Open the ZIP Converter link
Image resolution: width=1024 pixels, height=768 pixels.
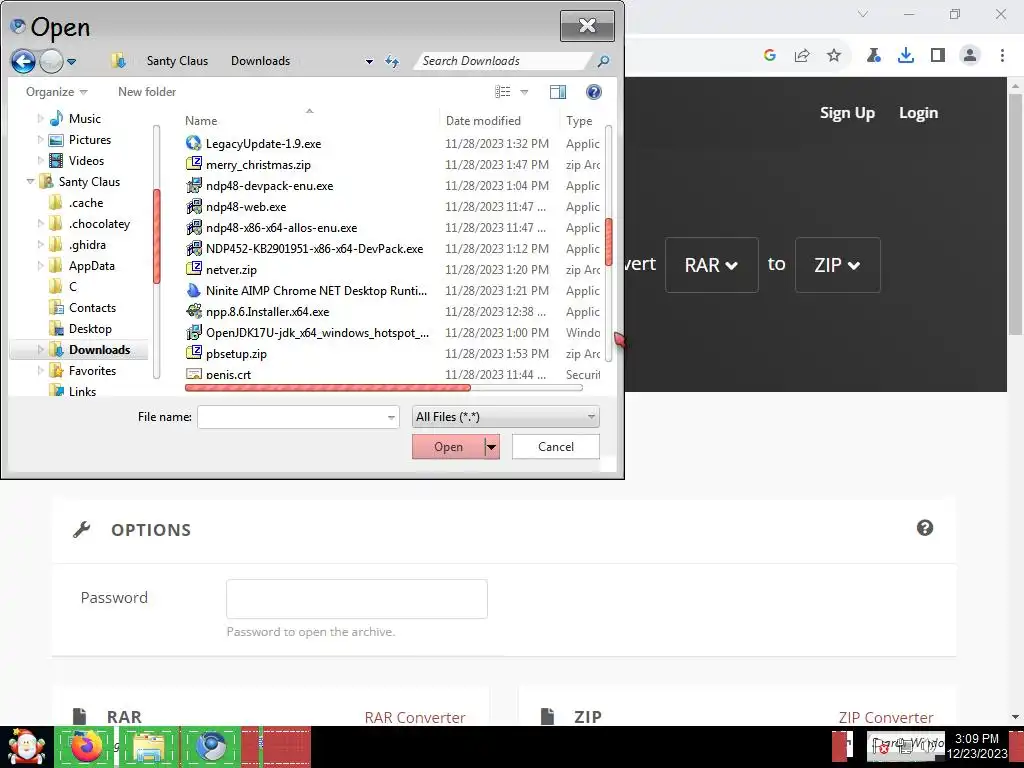886,717
